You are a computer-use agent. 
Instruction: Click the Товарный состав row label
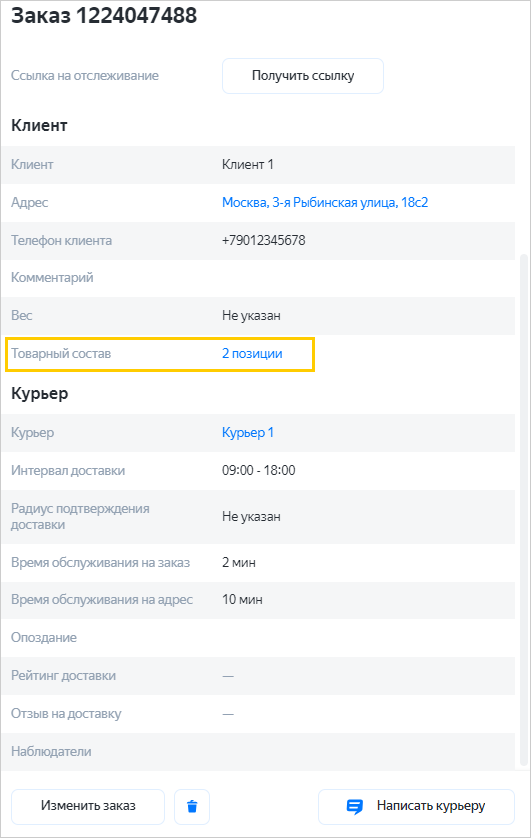(x=61, y=354)
